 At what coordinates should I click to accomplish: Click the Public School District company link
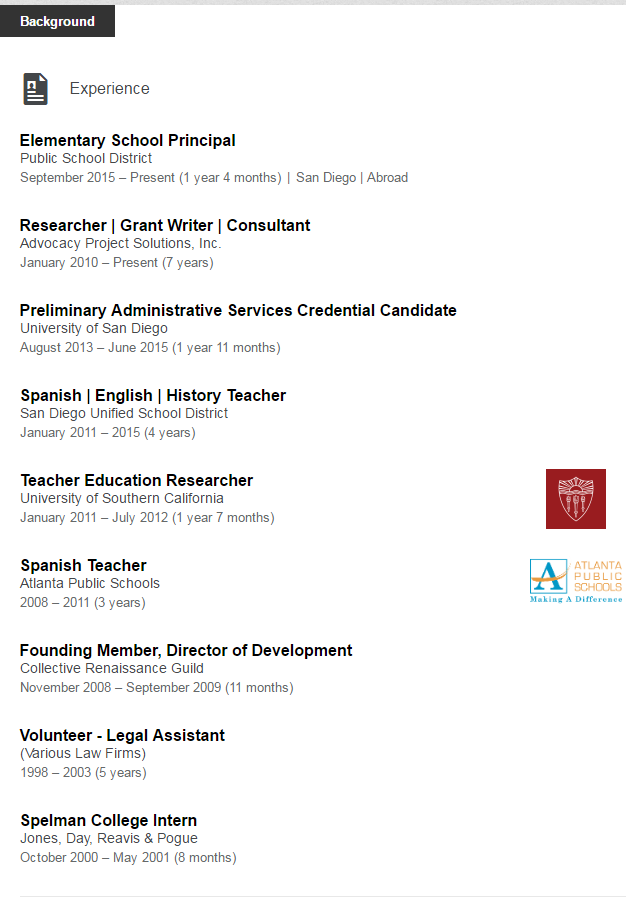(x=86, y=158)
